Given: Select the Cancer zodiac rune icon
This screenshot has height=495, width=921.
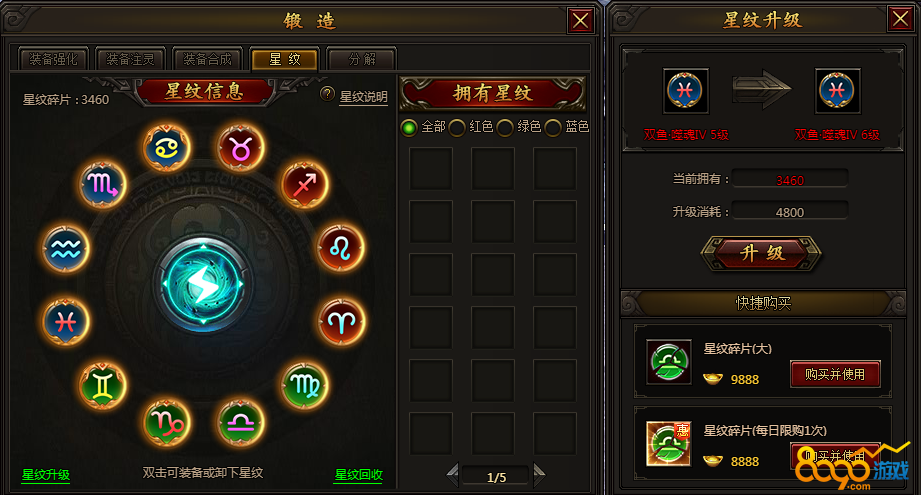Looking at the screenshot, I should coord(167,147).
